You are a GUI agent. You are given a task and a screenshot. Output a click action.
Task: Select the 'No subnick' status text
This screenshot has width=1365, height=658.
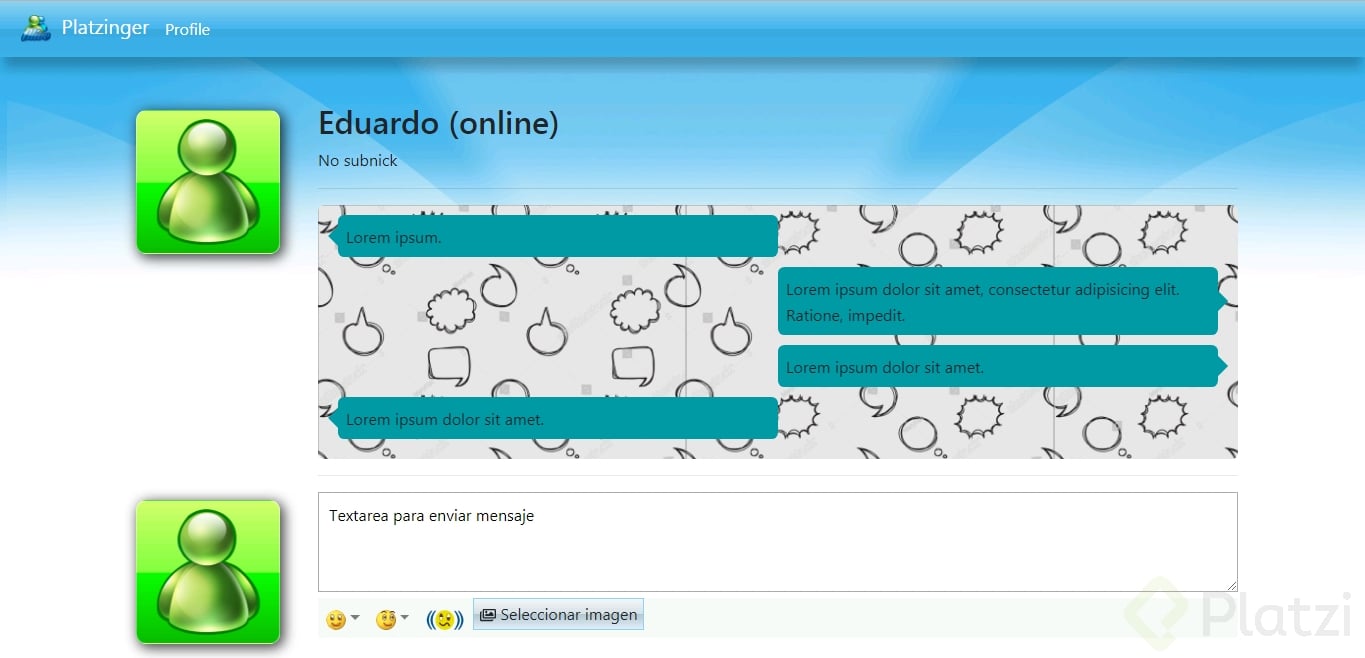pos(358,160)
